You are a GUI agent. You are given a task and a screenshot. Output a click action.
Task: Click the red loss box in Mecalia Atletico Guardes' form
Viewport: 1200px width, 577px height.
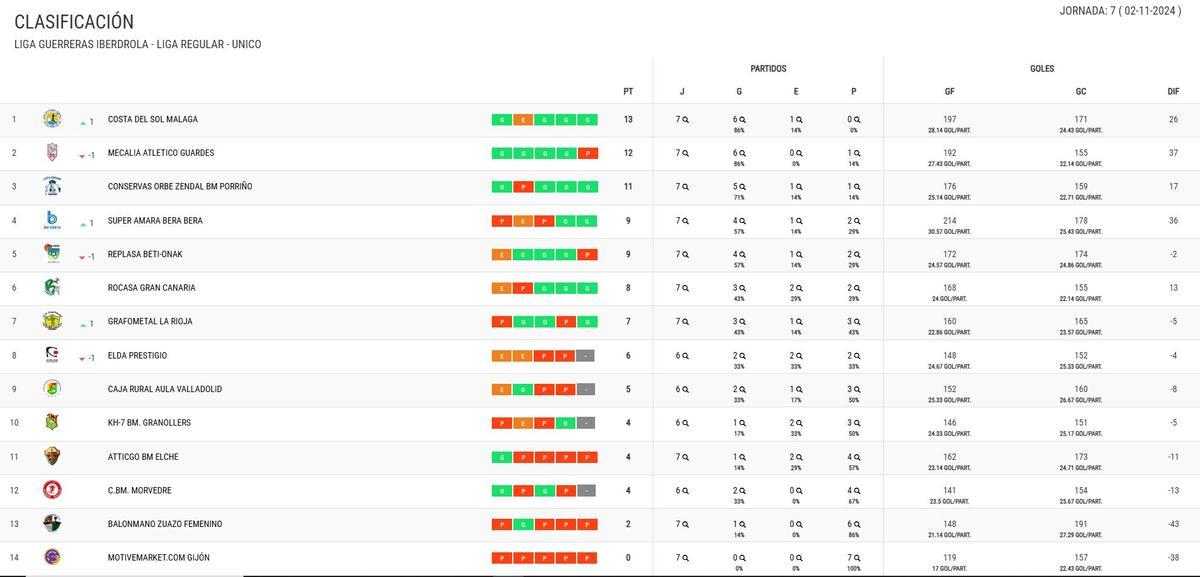click(x=587, y=154)
